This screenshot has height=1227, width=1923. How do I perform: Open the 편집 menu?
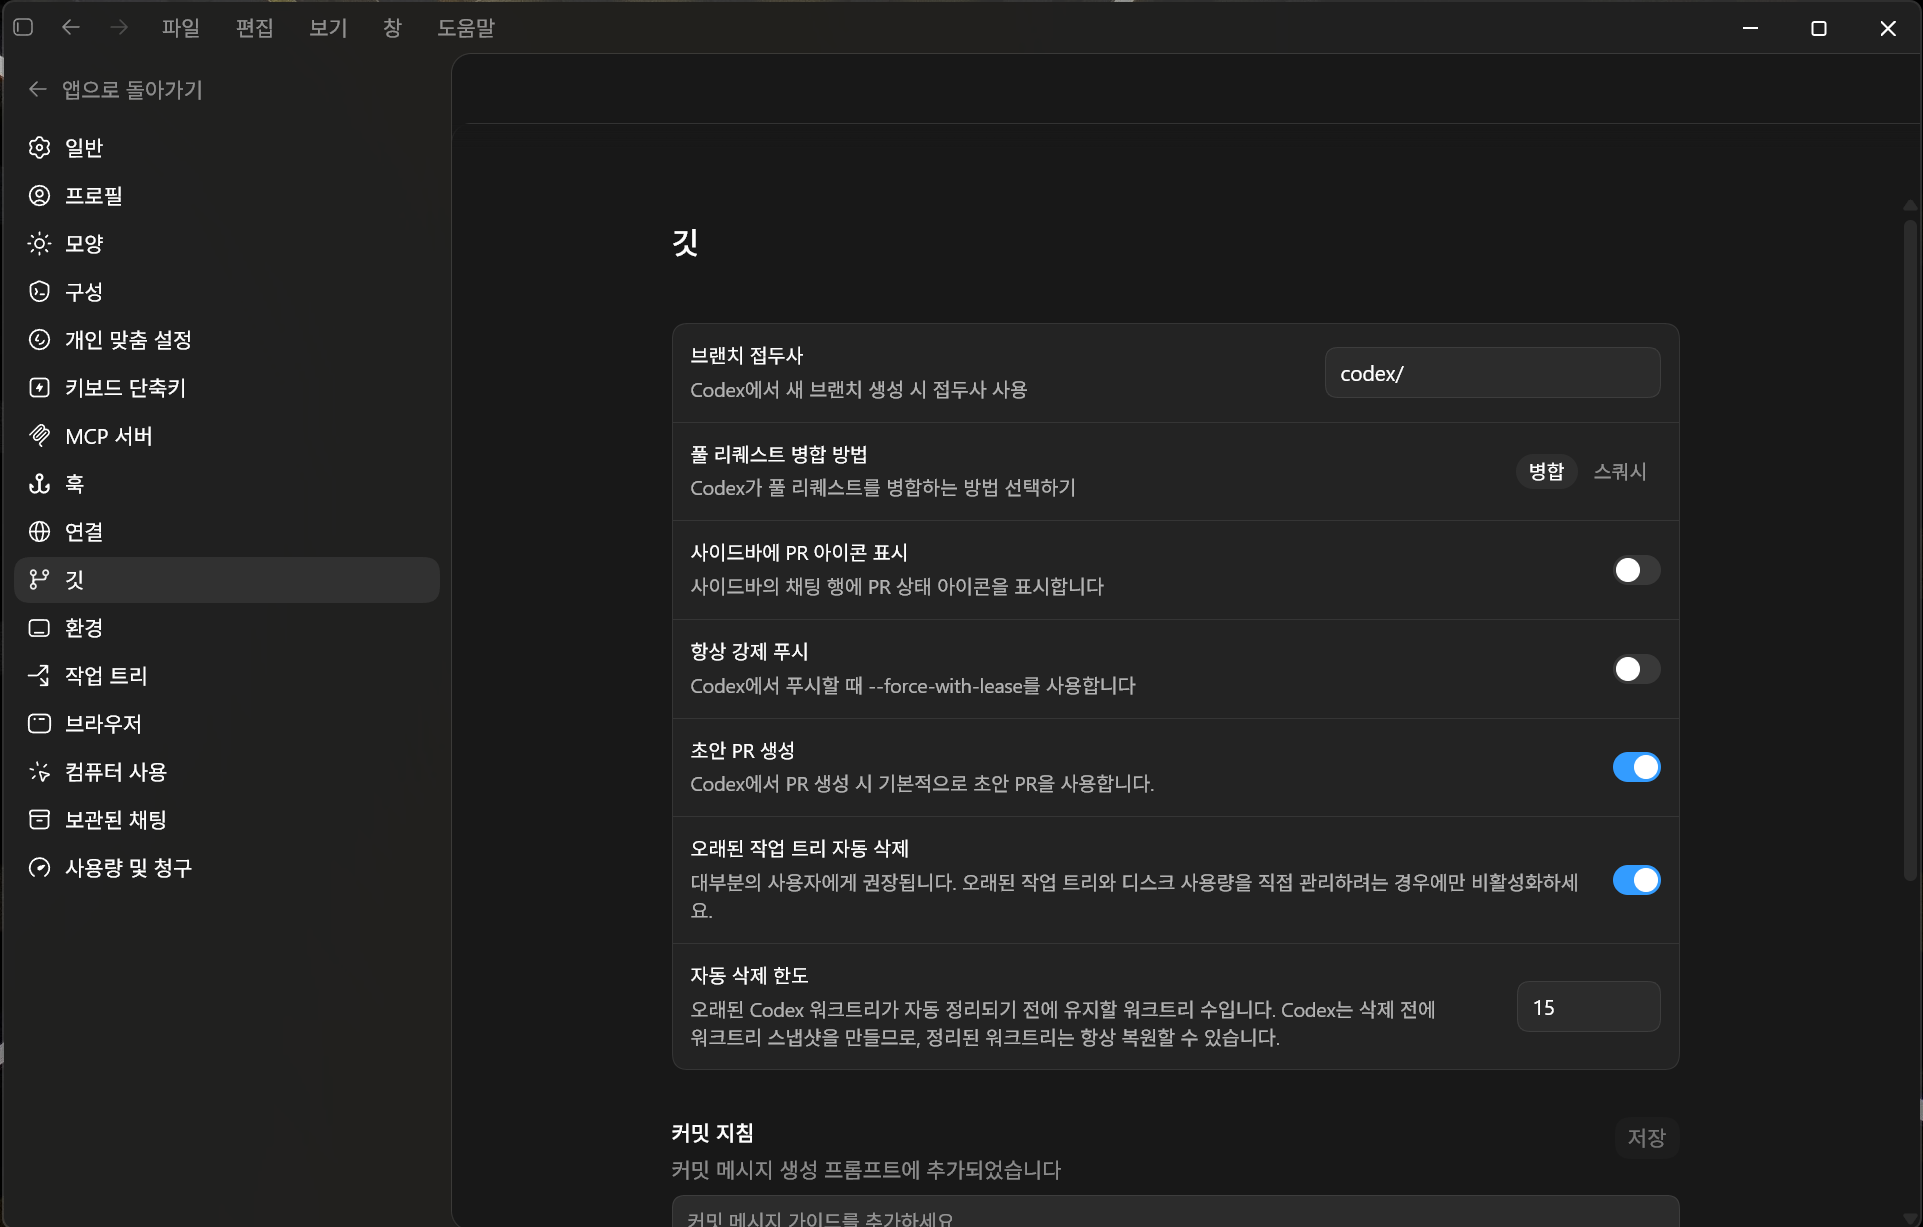254,28
